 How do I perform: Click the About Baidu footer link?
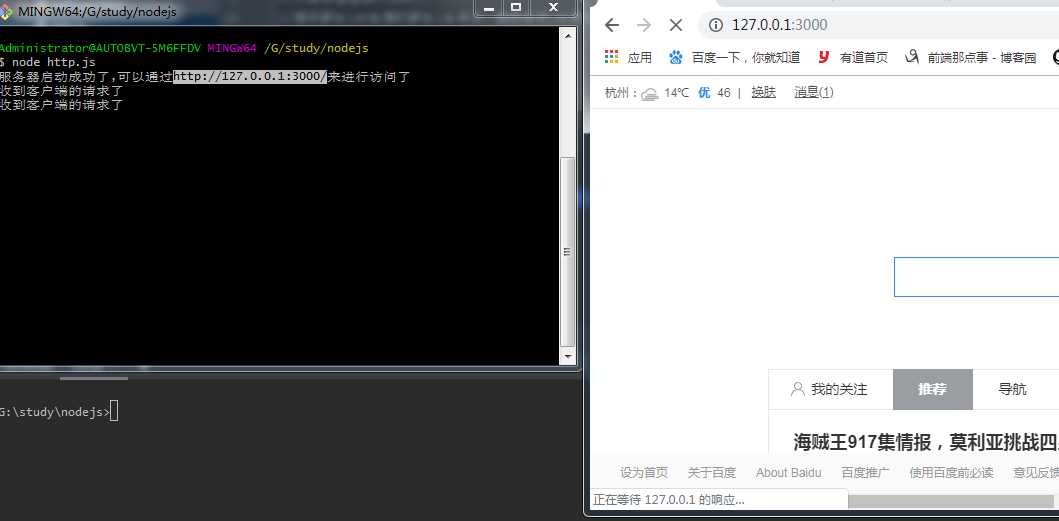coord(788,472)
